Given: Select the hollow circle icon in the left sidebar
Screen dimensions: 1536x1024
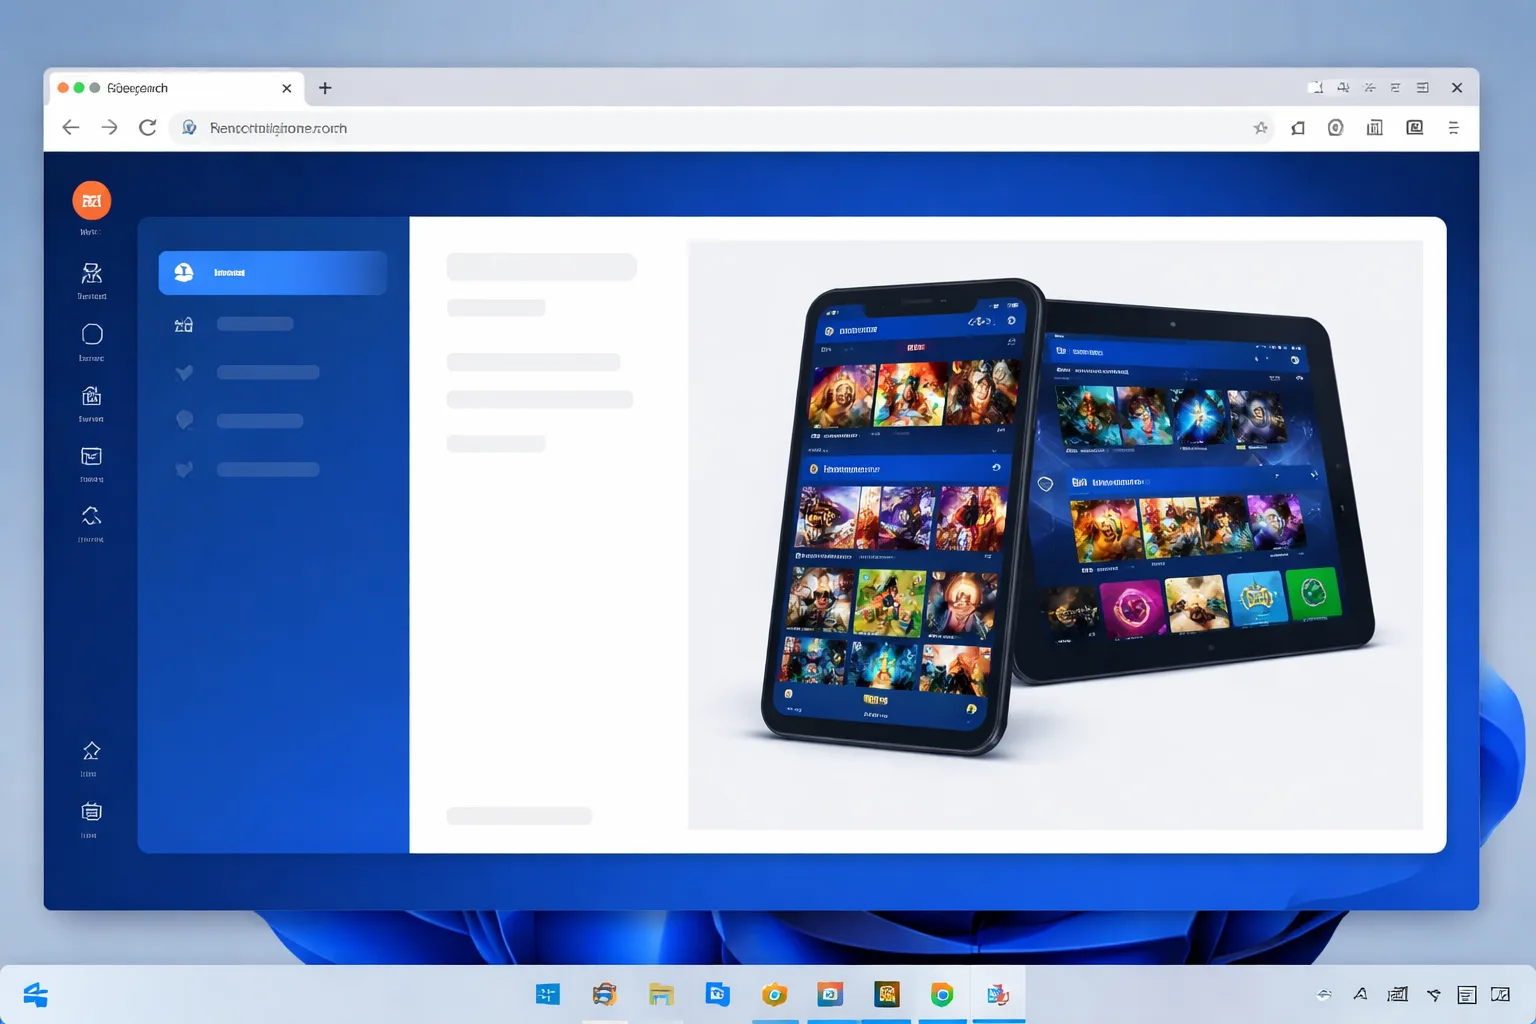Looking at the screenshot, I should click(x=92, y=334).
